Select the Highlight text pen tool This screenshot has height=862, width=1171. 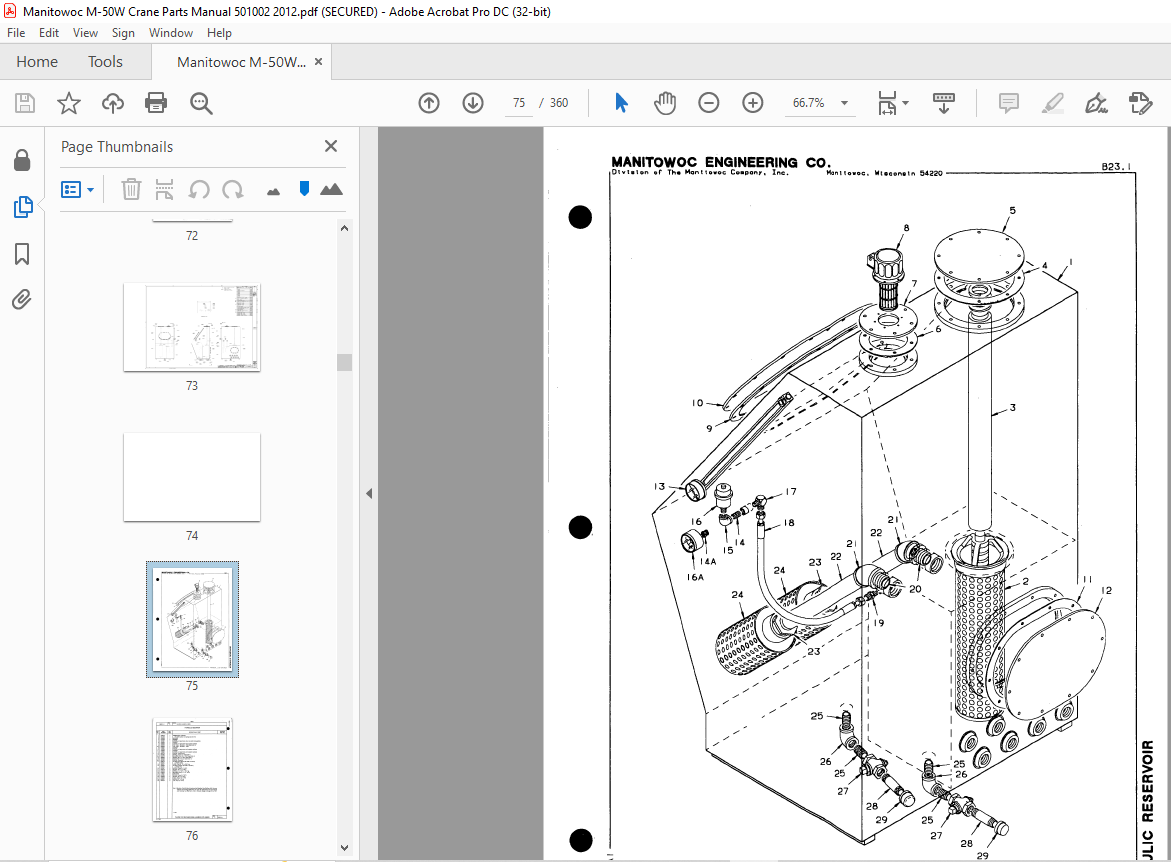(x=1052, y=103)
